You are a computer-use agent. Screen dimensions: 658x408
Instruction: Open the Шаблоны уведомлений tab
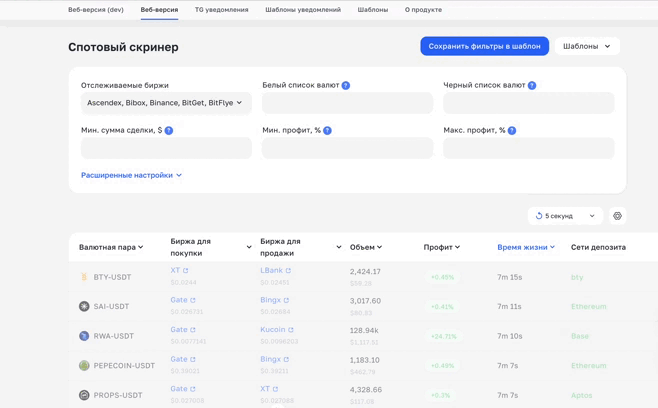coord(302,10)
